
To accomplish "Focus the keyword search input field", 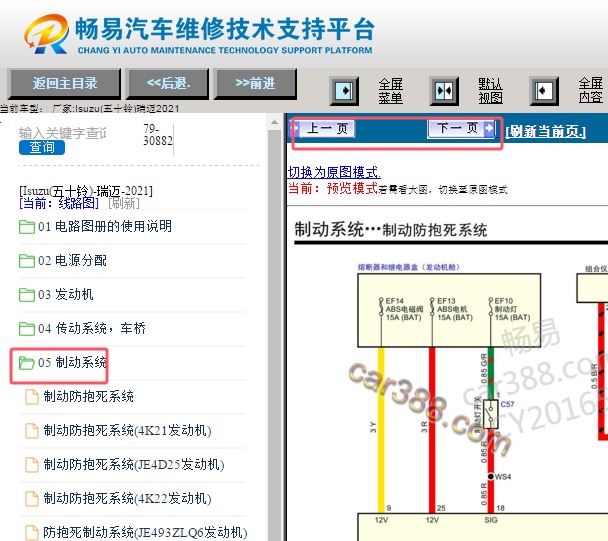I will [63, 133].
